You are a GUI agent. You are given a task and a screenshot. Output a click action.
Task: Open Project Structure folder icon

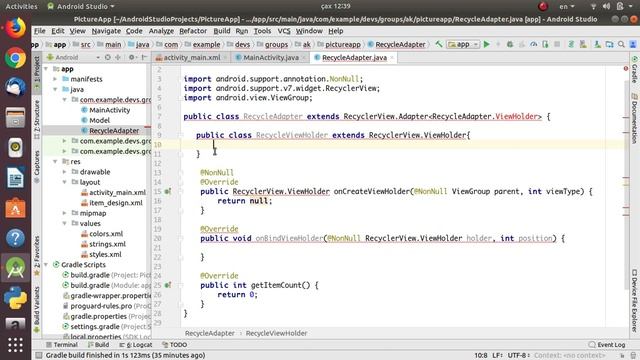609,44
